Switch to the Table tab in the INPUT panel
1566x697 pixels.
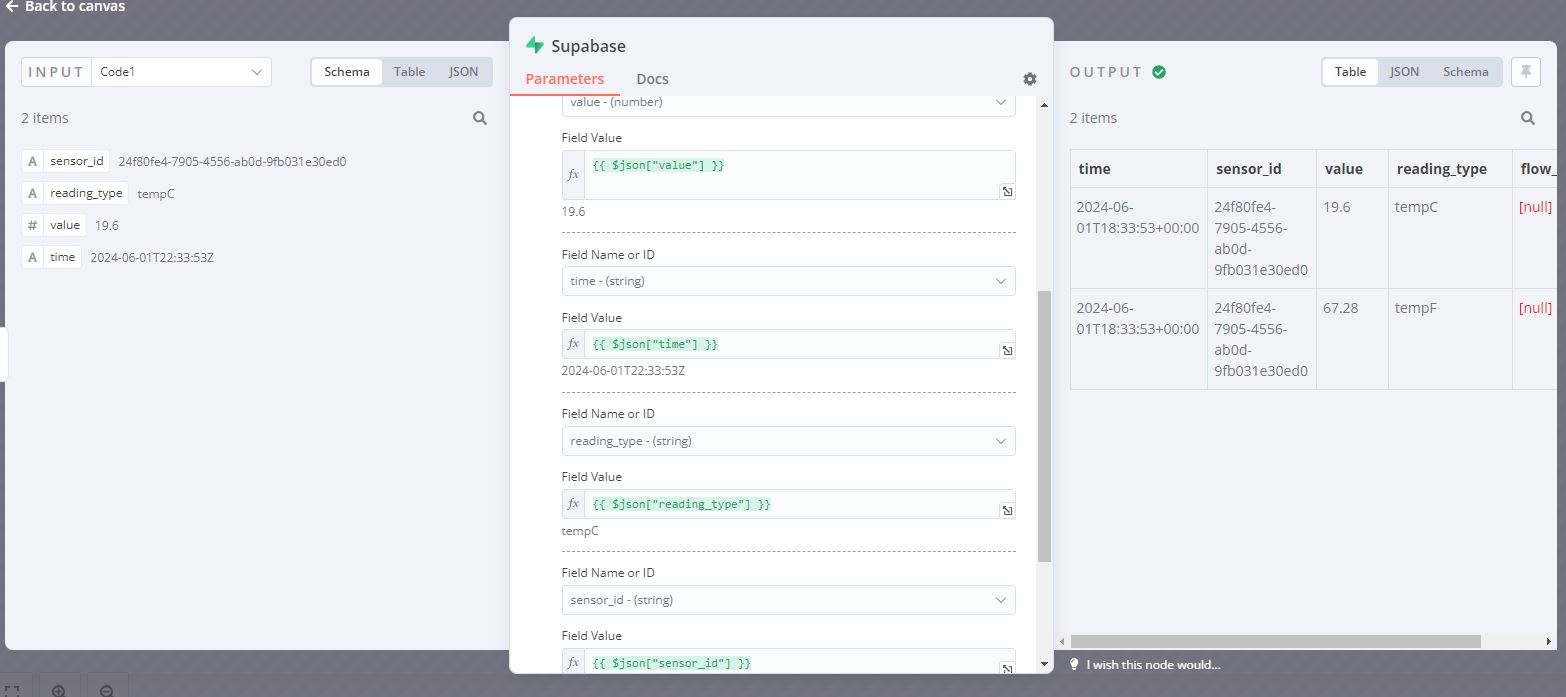coord(409,71)
